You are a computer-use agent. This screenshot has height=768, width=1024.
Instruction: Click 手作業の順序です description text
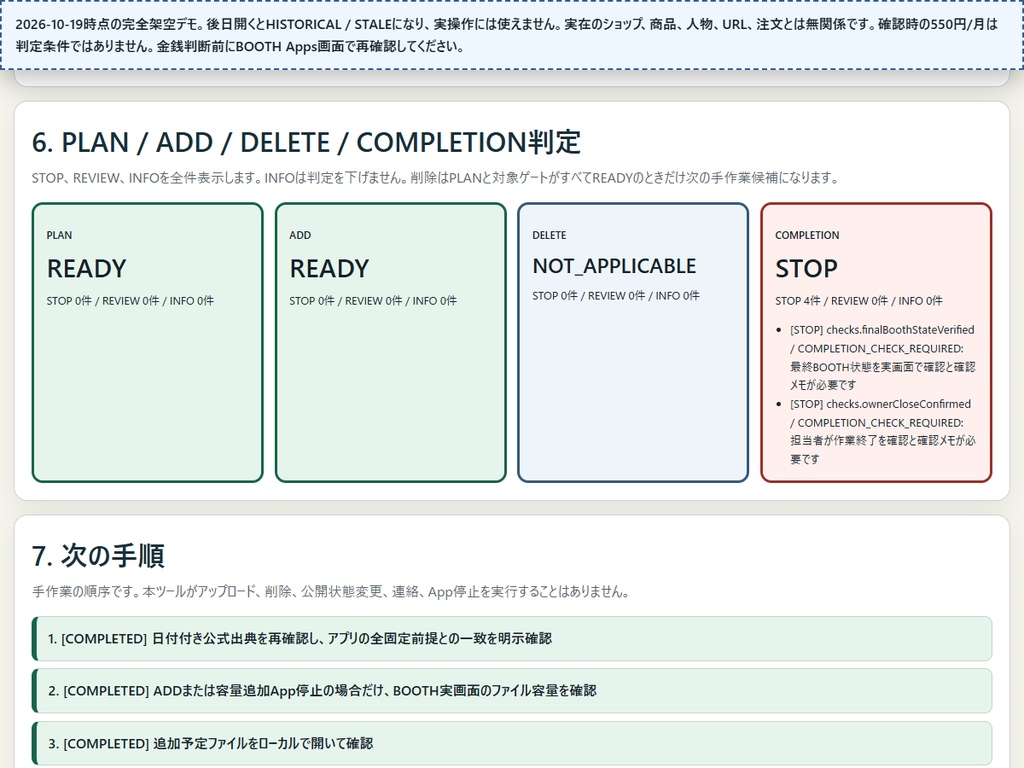[x=330, y=592]
